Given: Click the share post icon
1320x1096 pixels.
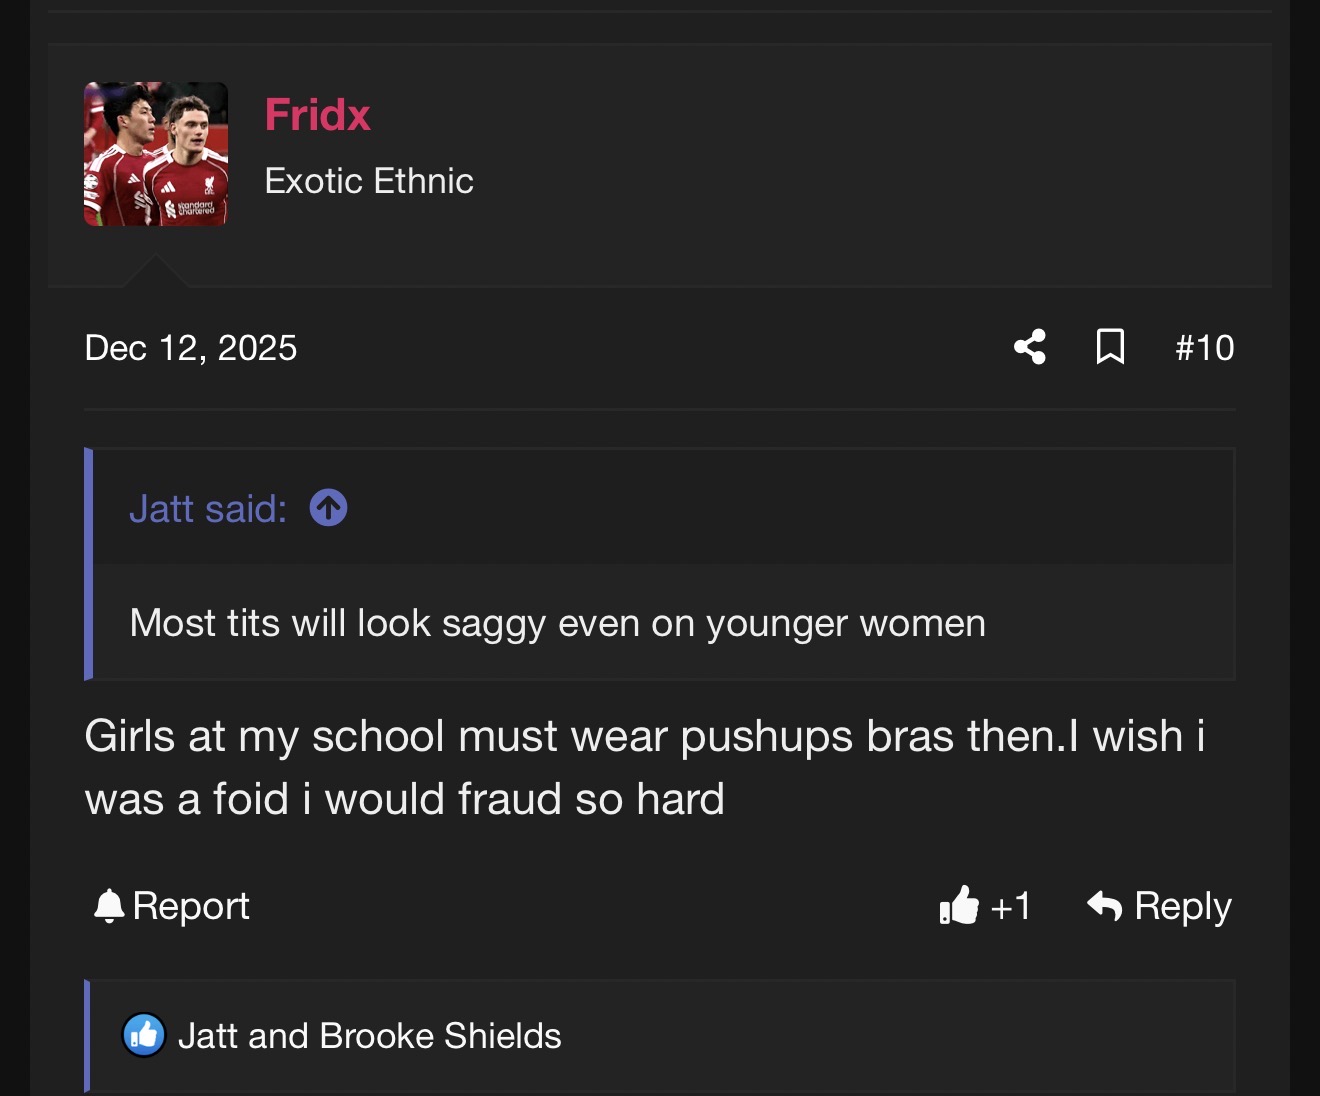Looking at the screenshot, I should (x=1030, y=347).
